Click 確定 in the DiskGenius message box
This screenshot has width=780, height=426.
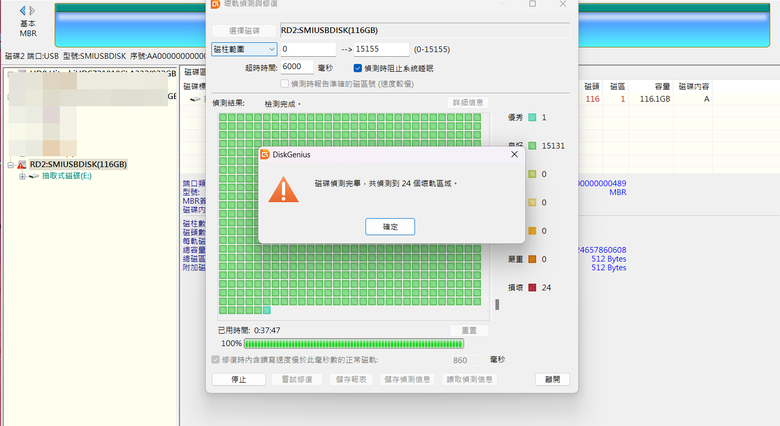(390, 227)
